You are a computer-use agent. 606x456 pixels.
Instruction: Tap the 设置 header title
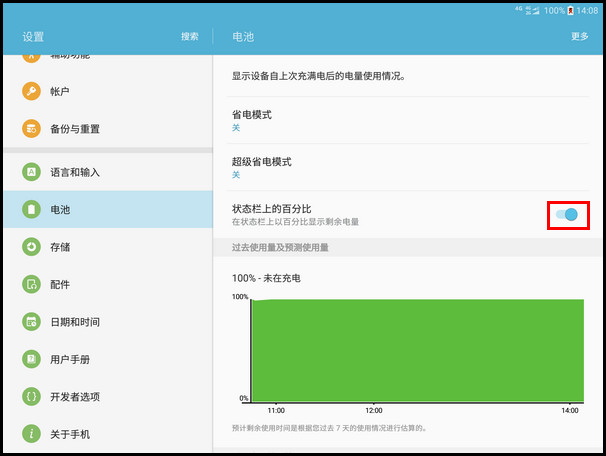pyautogui.click(x=33, y=37)
